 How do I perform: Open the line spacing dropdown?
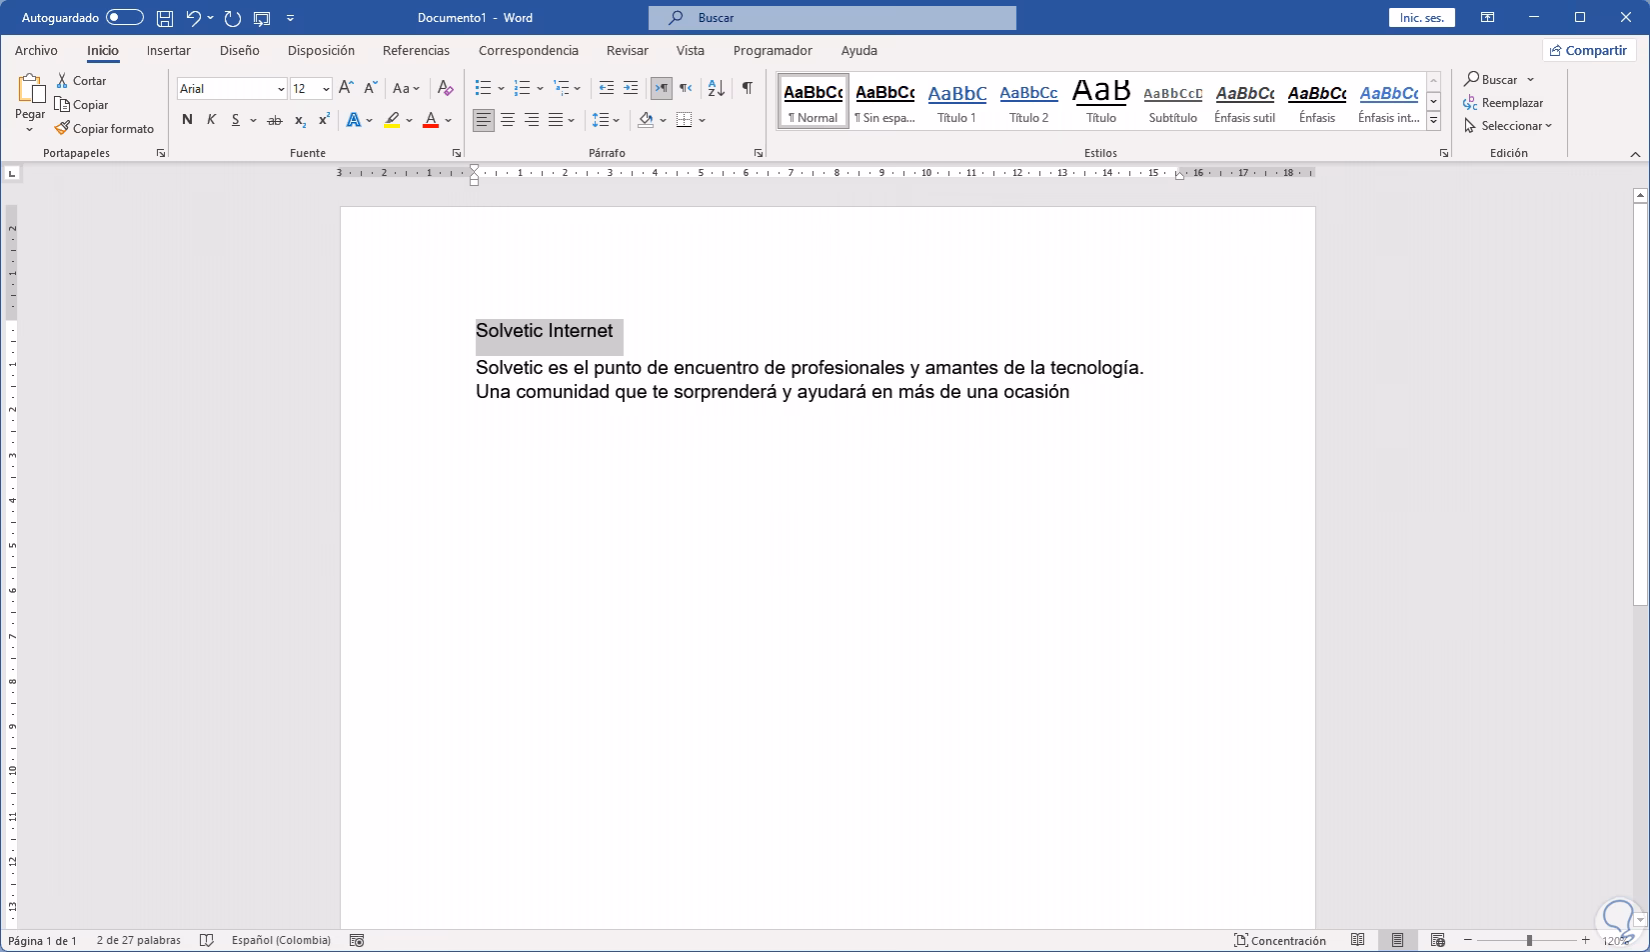tap(605, 120)
